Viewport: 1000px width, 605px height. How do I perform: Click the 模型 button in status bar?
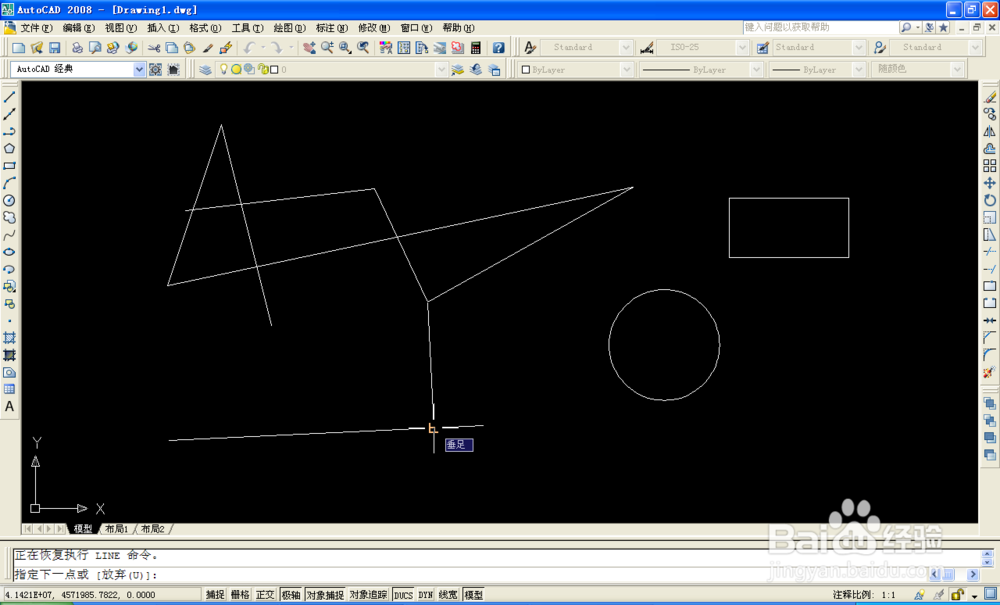point(474,595)
